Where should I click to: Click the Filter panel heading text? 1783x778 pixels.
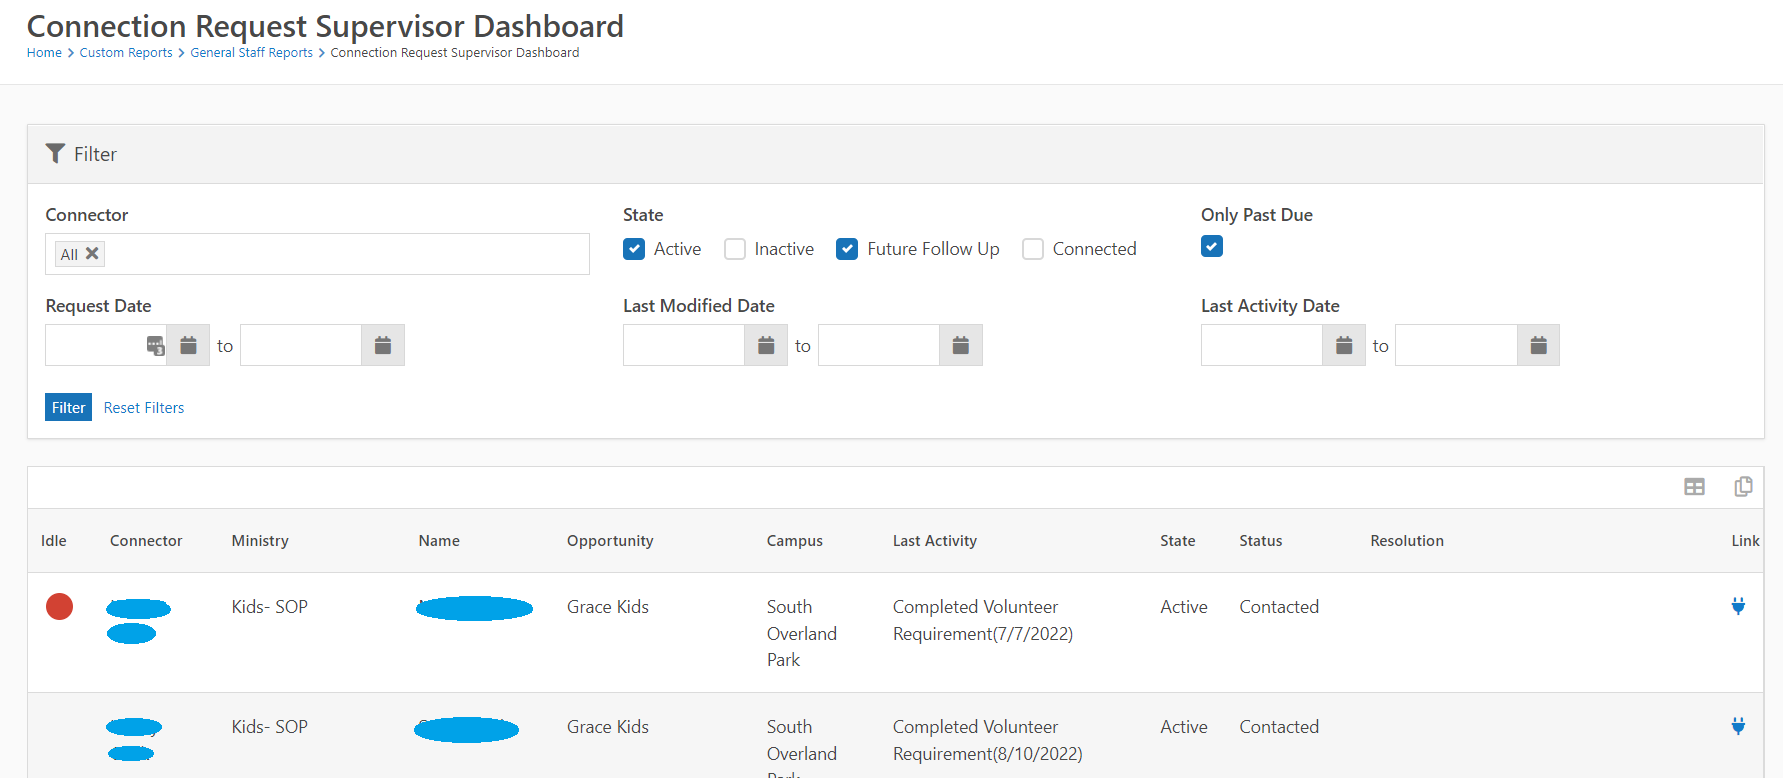tap(95, 154)
